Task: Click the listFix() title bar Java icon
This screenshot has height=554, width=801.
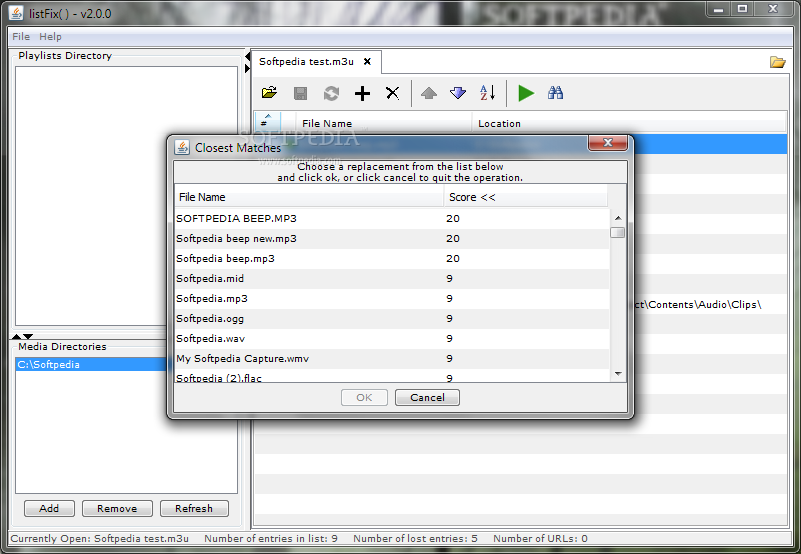Action: coord(17,13)
